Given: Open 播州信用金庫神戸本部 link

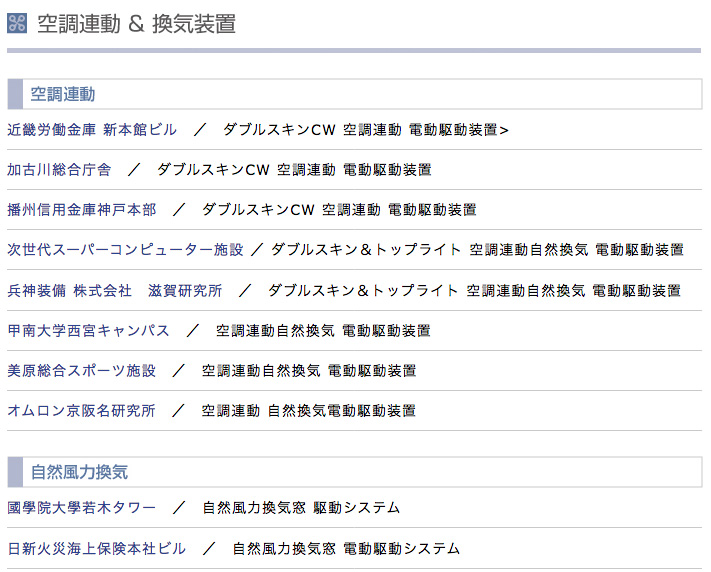Looking at the screenshot, I should (82, 210).
